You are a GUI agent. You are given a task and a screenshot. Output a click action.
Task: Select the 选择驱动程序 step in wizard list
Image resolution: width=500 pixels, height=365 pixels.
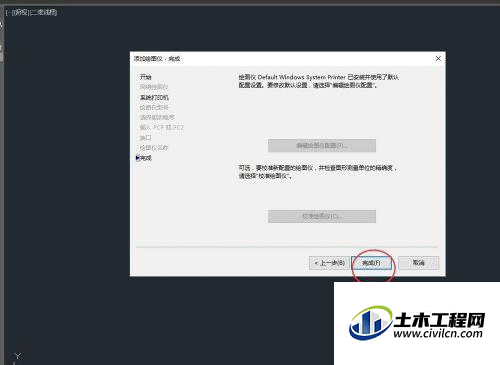click(x=157, y=117)
